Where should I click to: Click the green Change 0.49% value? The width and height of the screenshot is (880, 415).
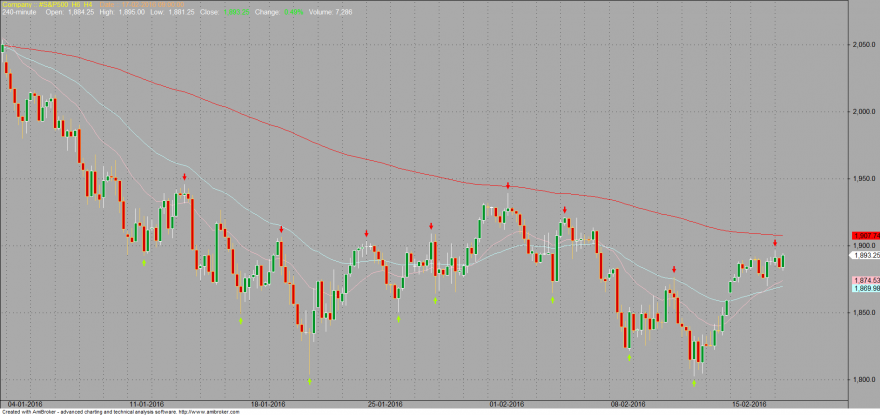[292, 12]
